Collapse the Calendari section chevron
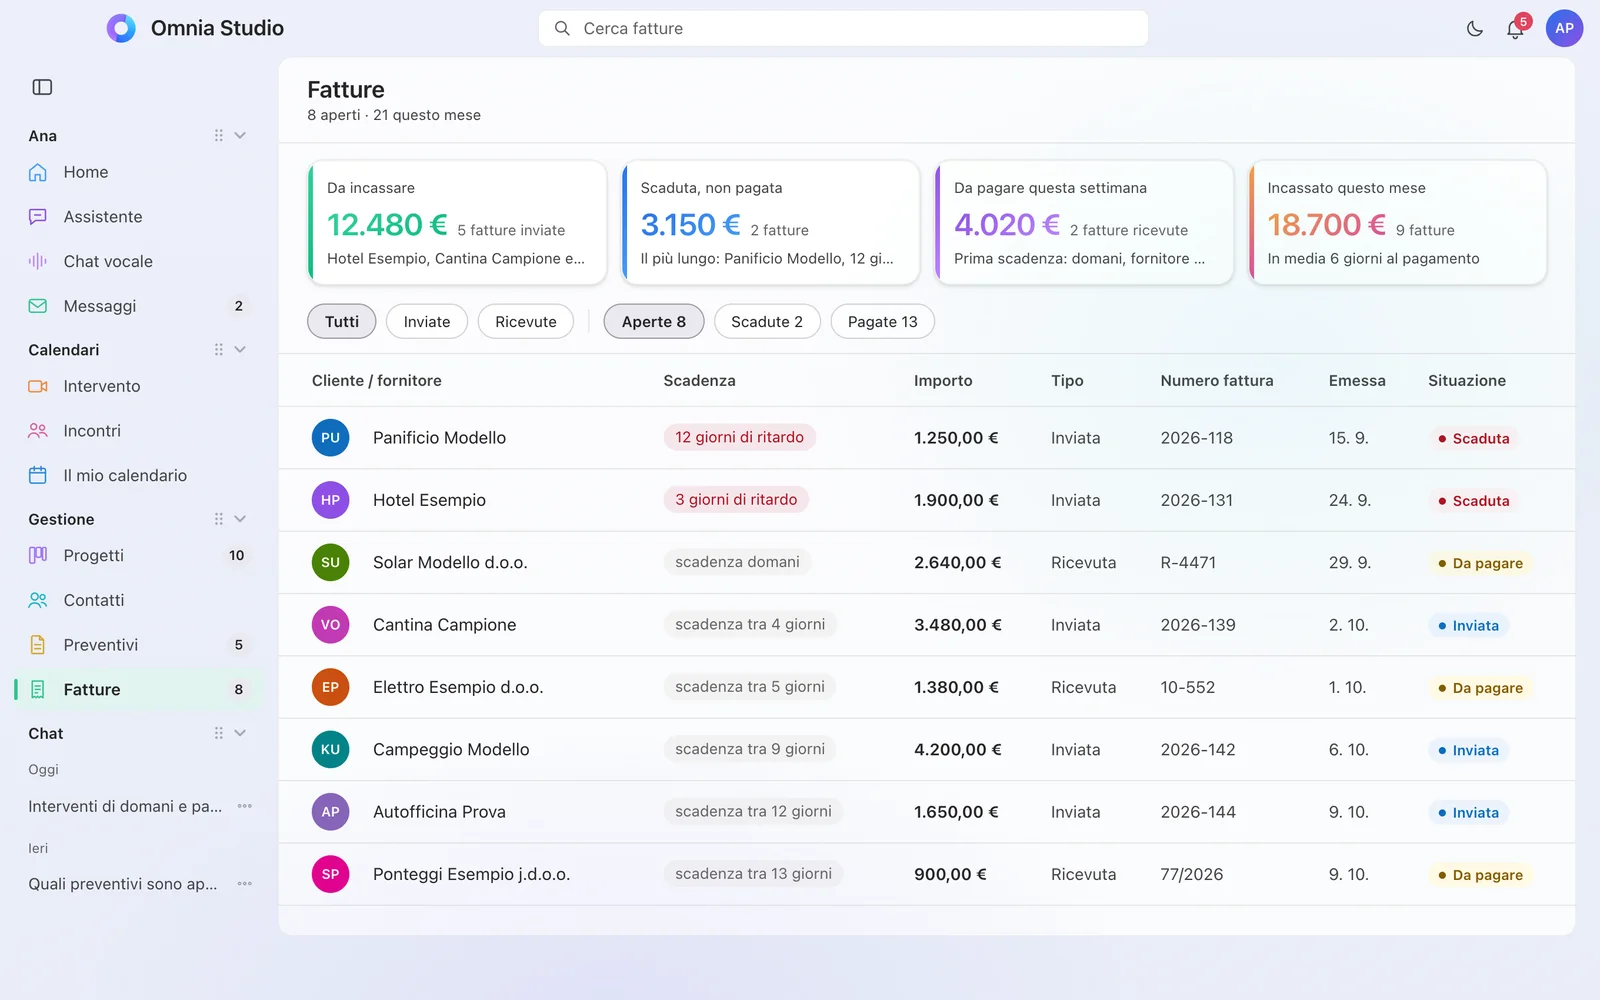The image size is (1600, 1000). pyautogui.click(x=240, y=350)
